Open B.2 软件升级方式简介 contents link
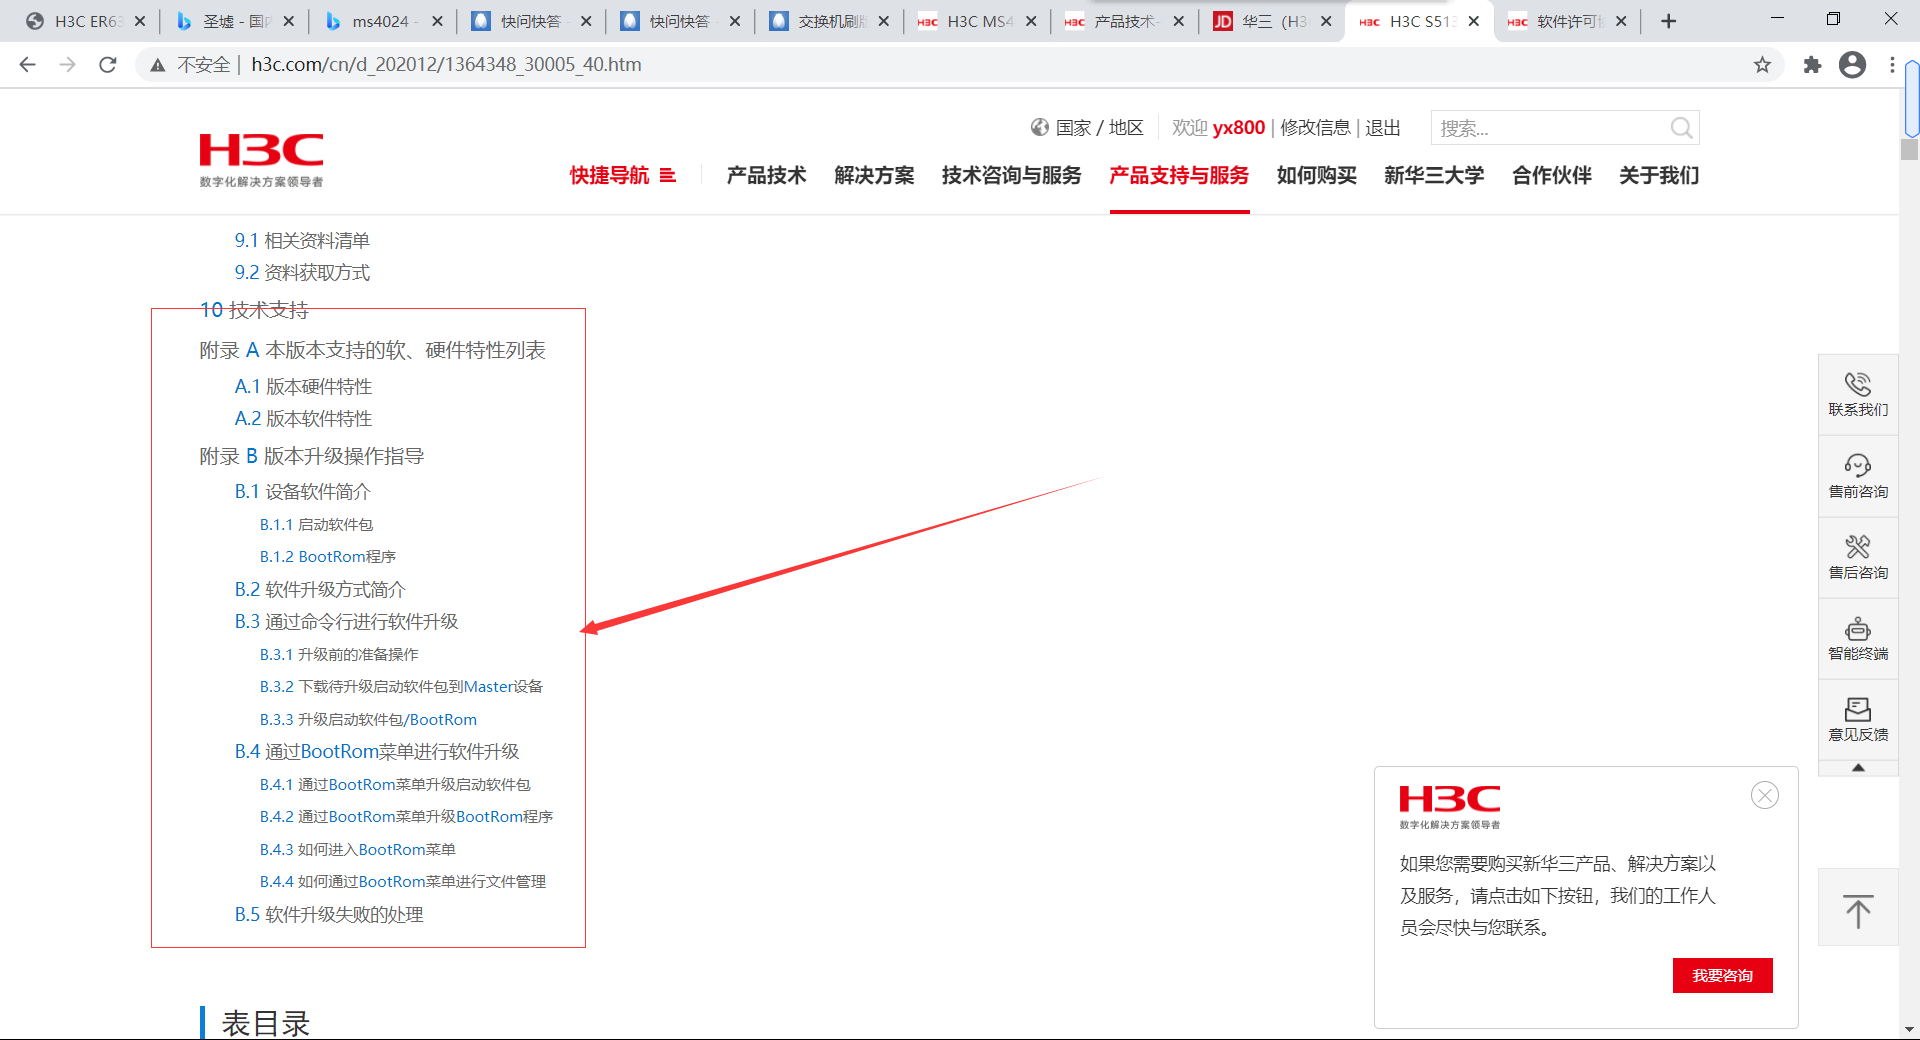This screenshot has width=1920, height=1040. [320, 589]
